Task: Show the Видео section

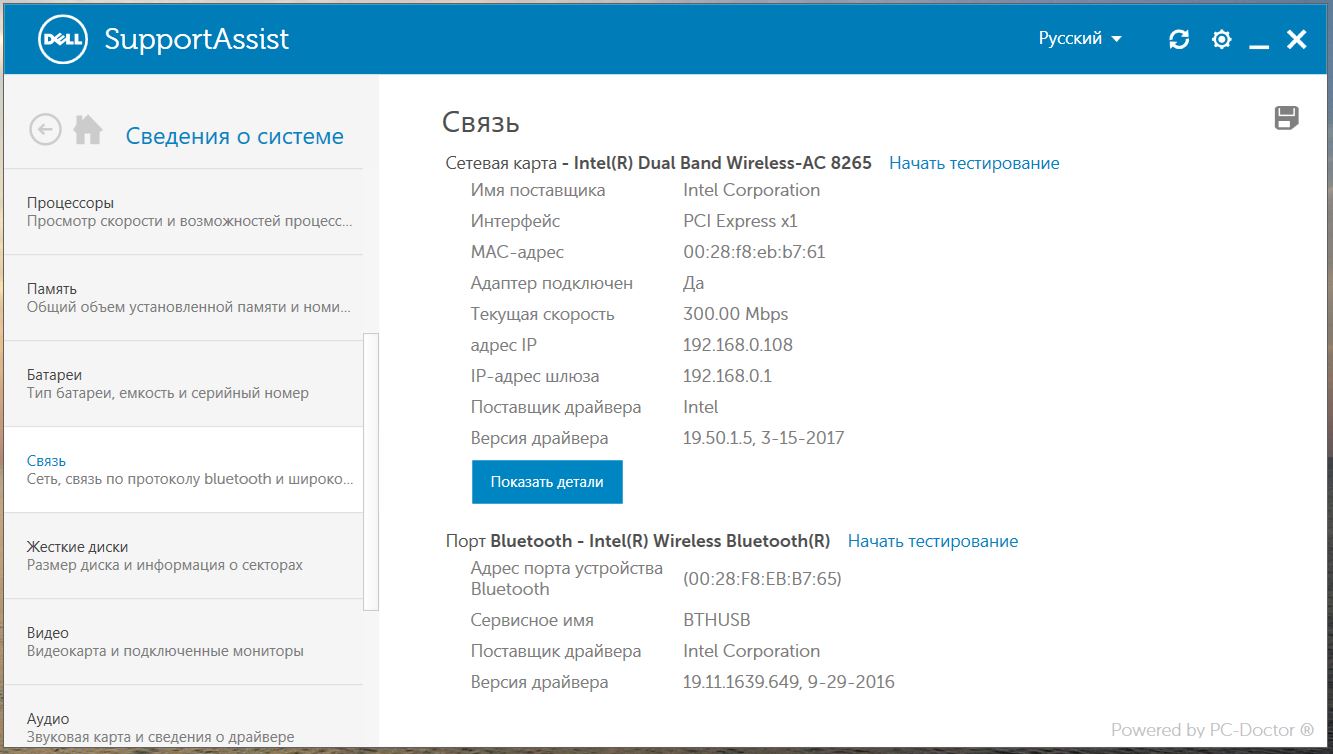Action: [183, 642]
